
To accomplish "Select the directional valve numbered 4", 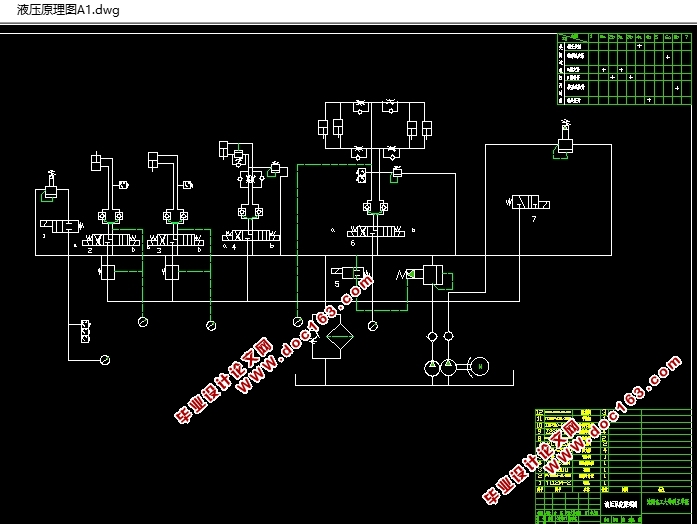I will (x=251, y=236).
